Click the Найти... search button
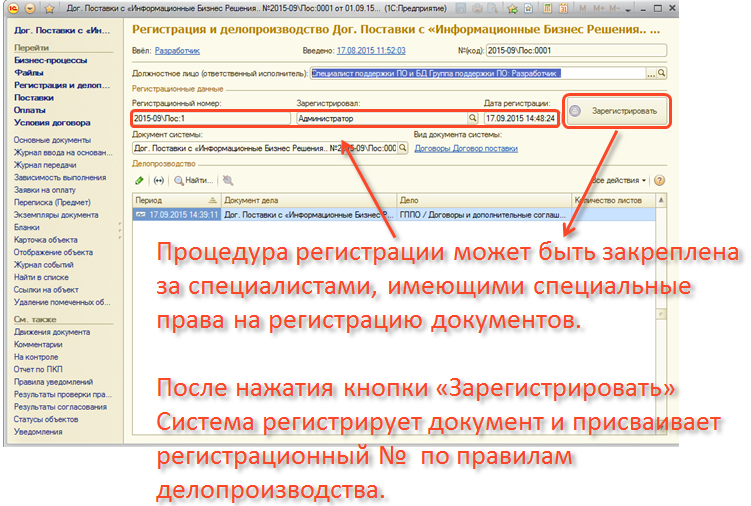 [x=194, y=181]
